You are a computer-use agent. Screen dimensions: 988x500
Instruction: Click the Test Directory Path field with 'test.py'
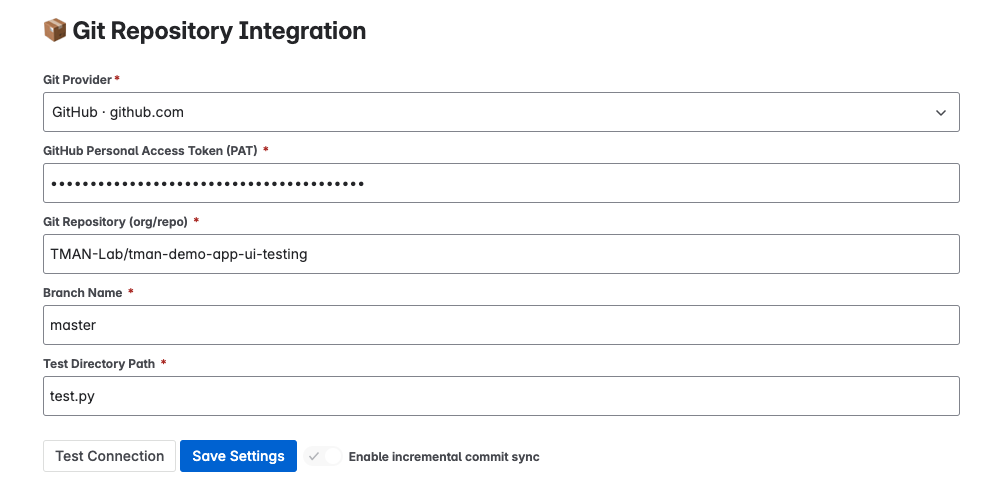click(x=501, y=396)
